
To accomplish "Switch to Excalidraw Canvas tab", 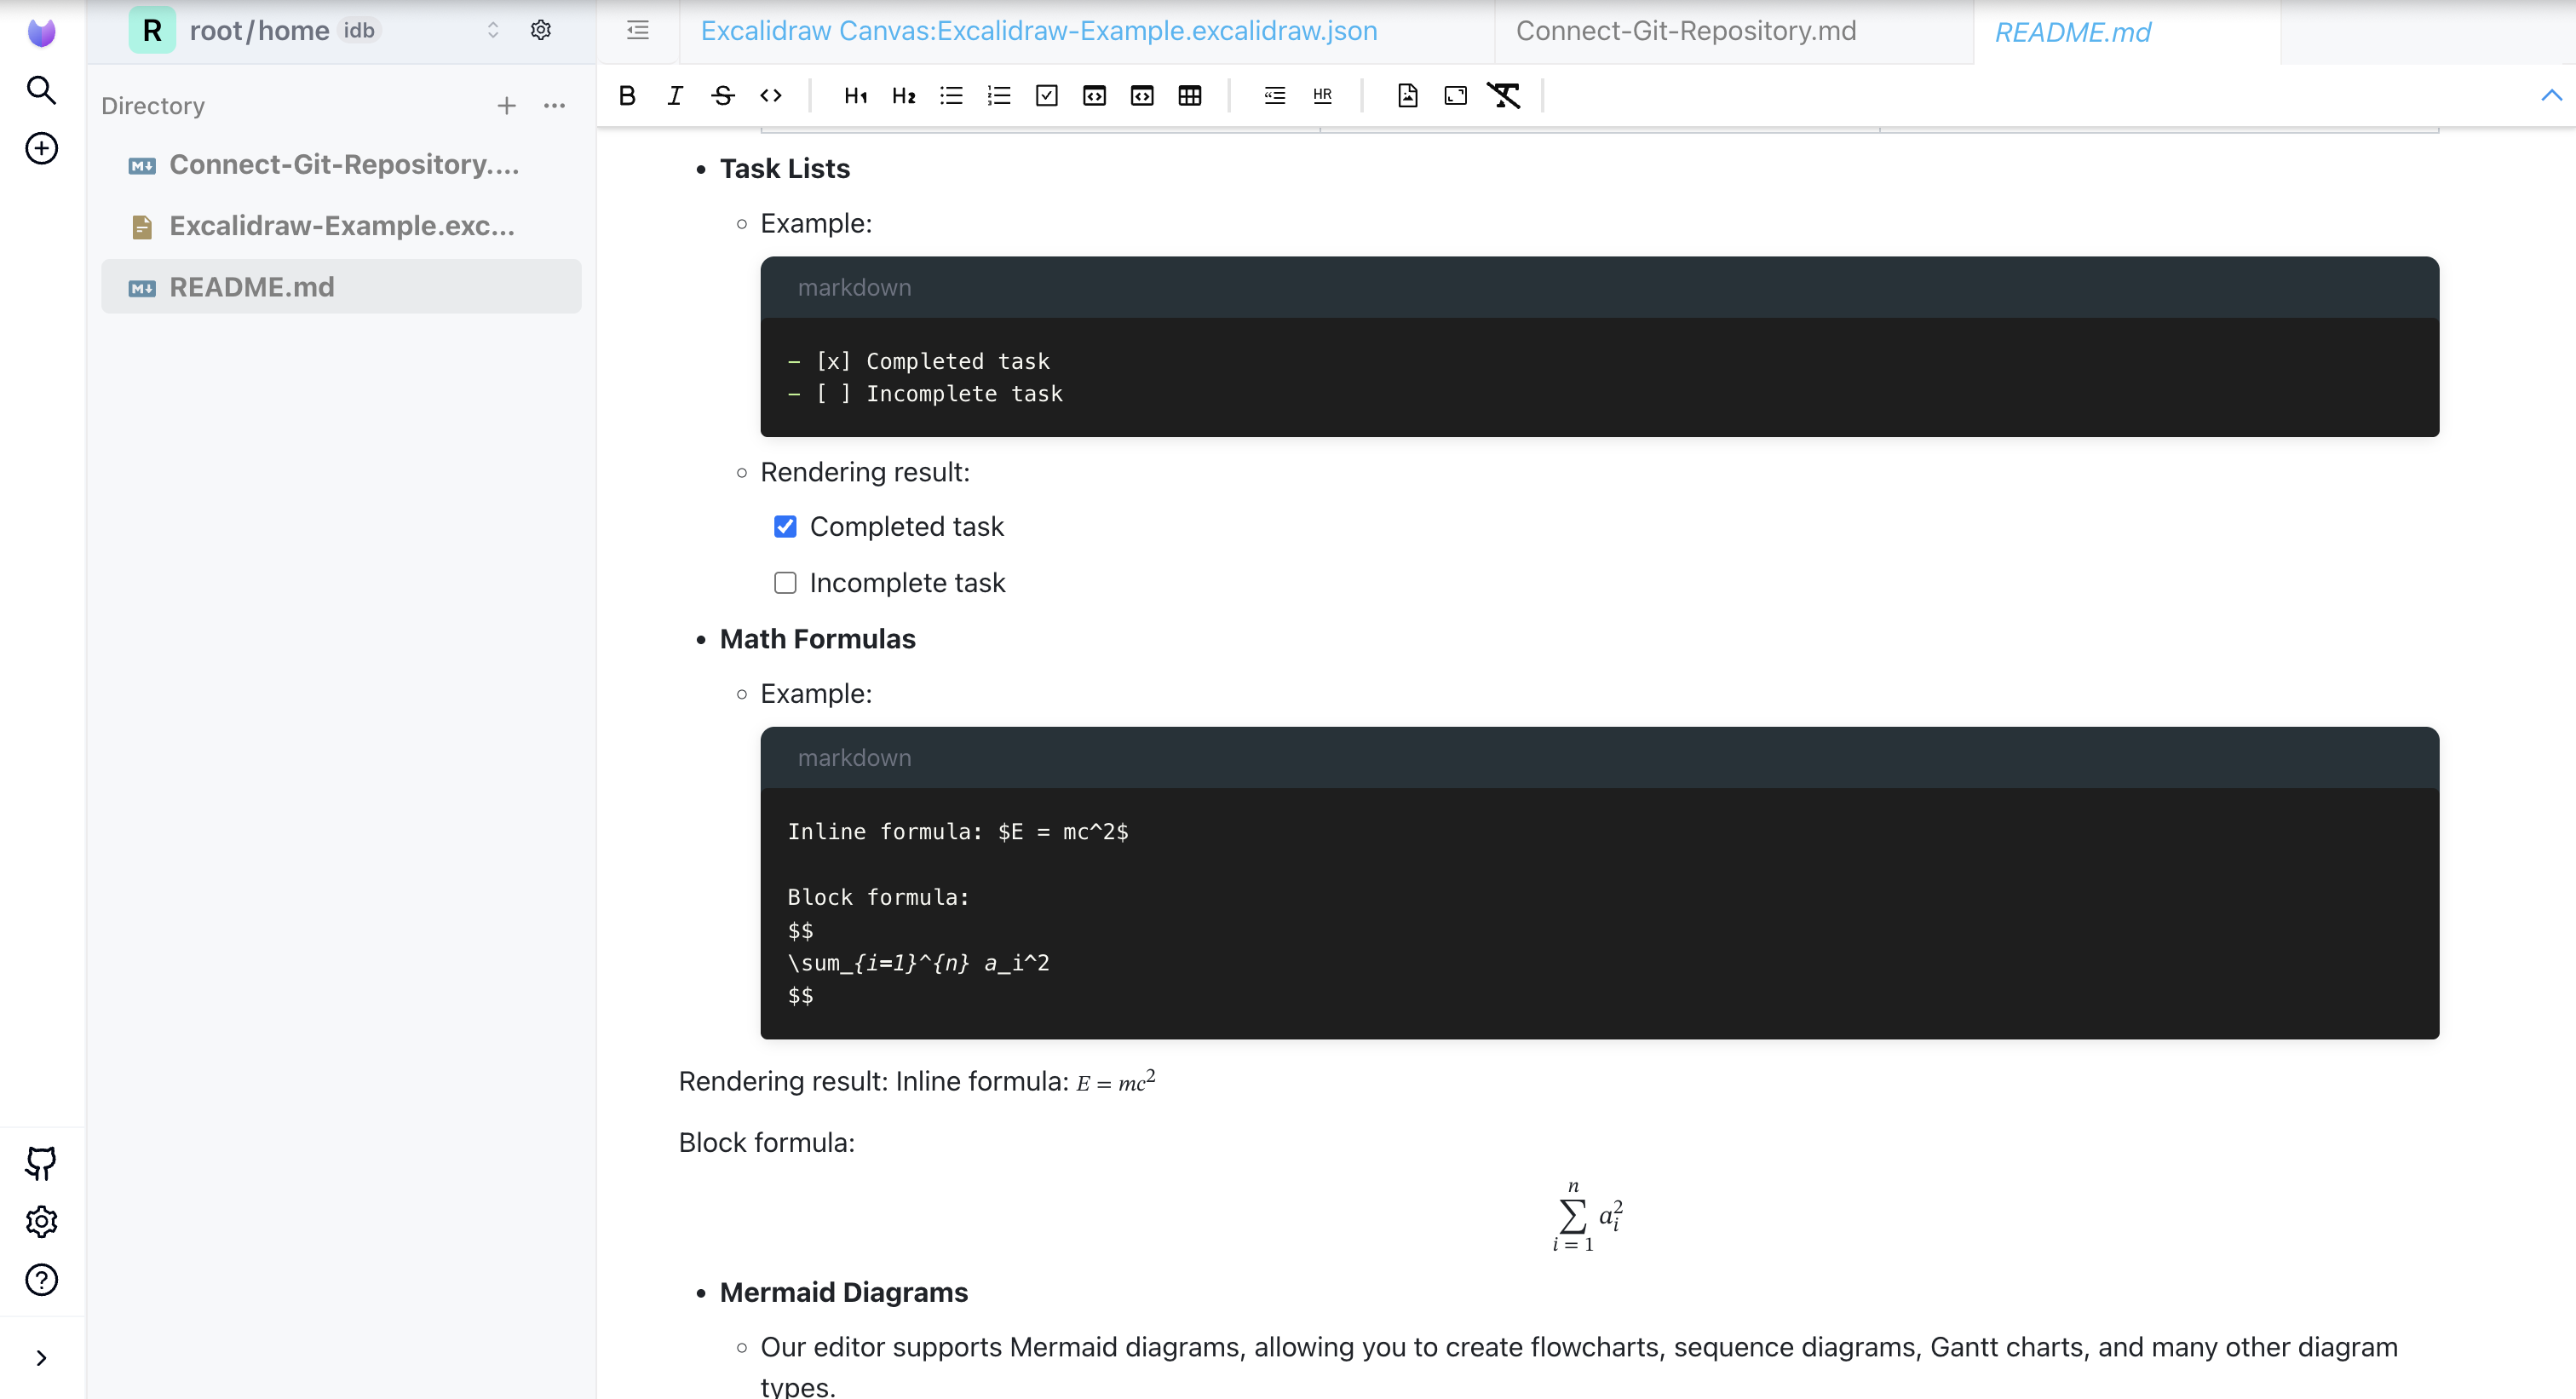I will (1039, 31).
